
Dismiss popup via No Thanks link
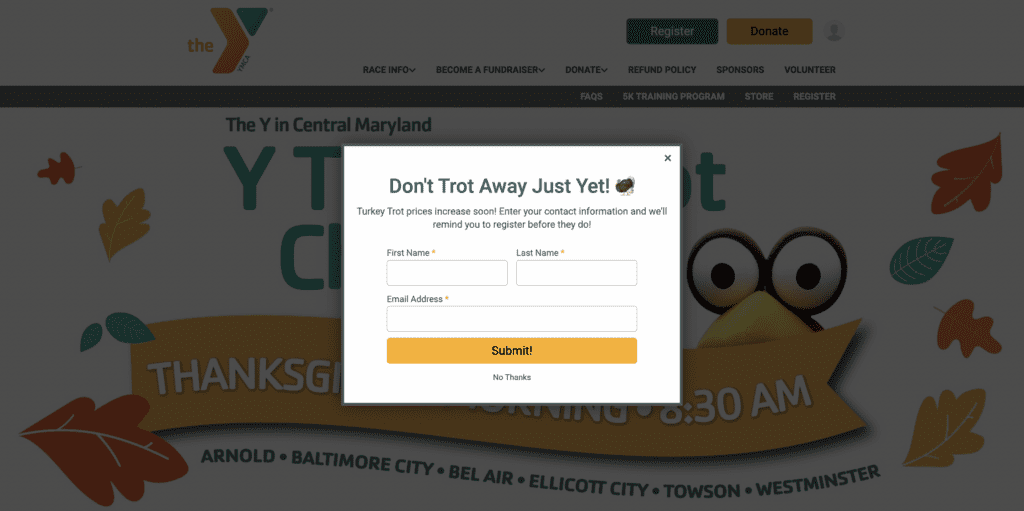click(x=512, y=378)
